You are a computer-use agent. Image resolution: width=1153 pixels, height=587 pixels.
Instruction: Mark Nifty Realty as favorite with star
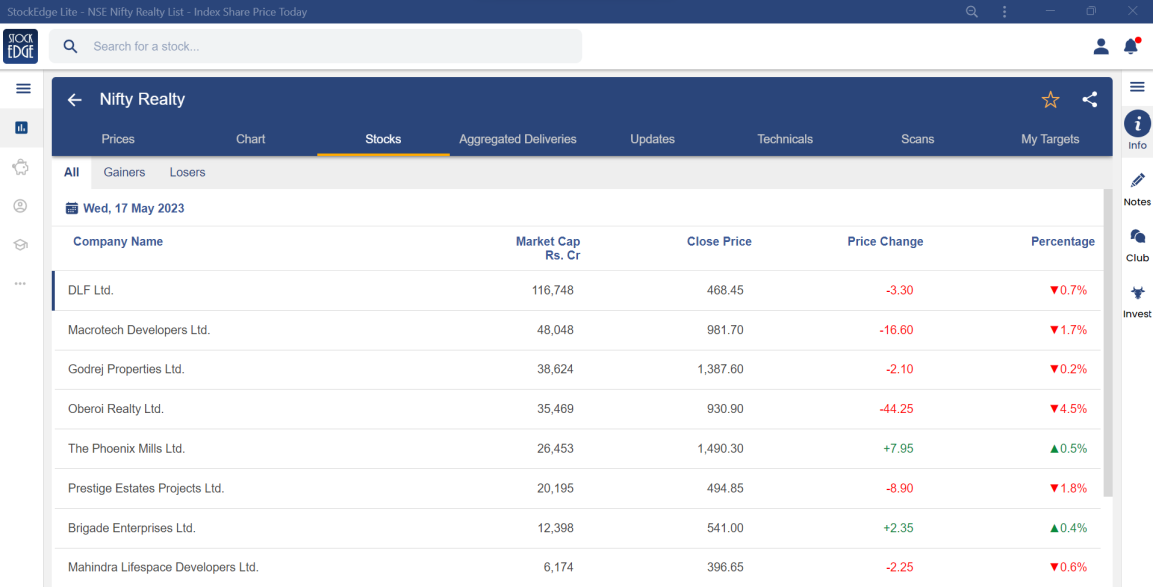coord(1050,100)
